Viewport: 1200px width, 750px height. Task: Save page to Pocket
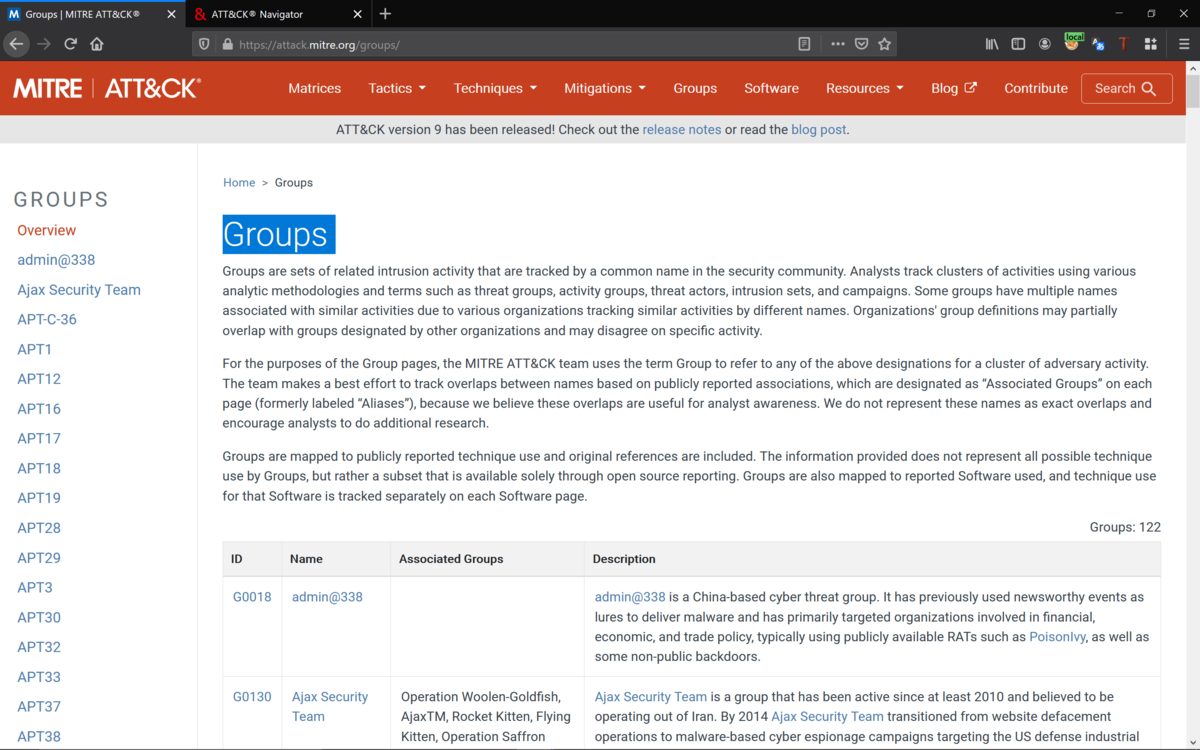point(861,44)
